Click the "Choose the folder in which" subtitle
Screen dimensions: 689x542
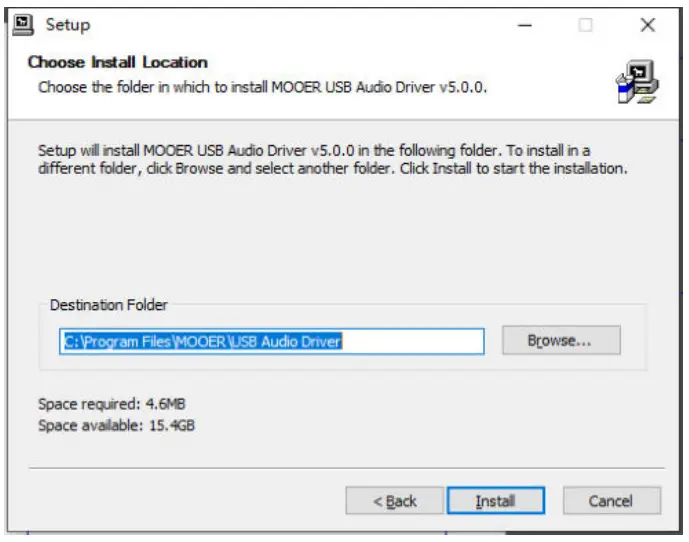[x=262, y=87]
